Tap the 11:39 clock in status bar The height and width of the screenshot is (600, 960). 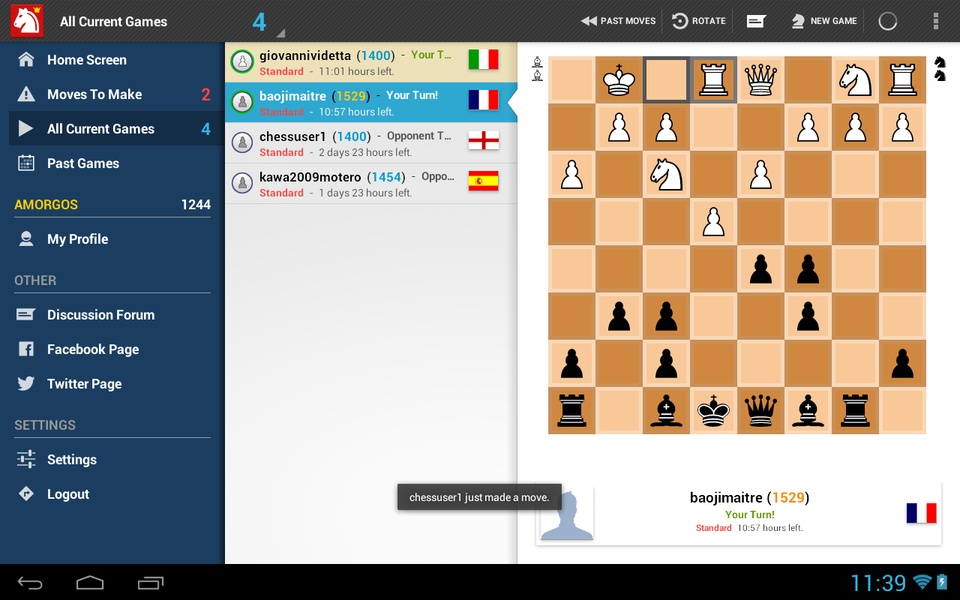point(878,583)
